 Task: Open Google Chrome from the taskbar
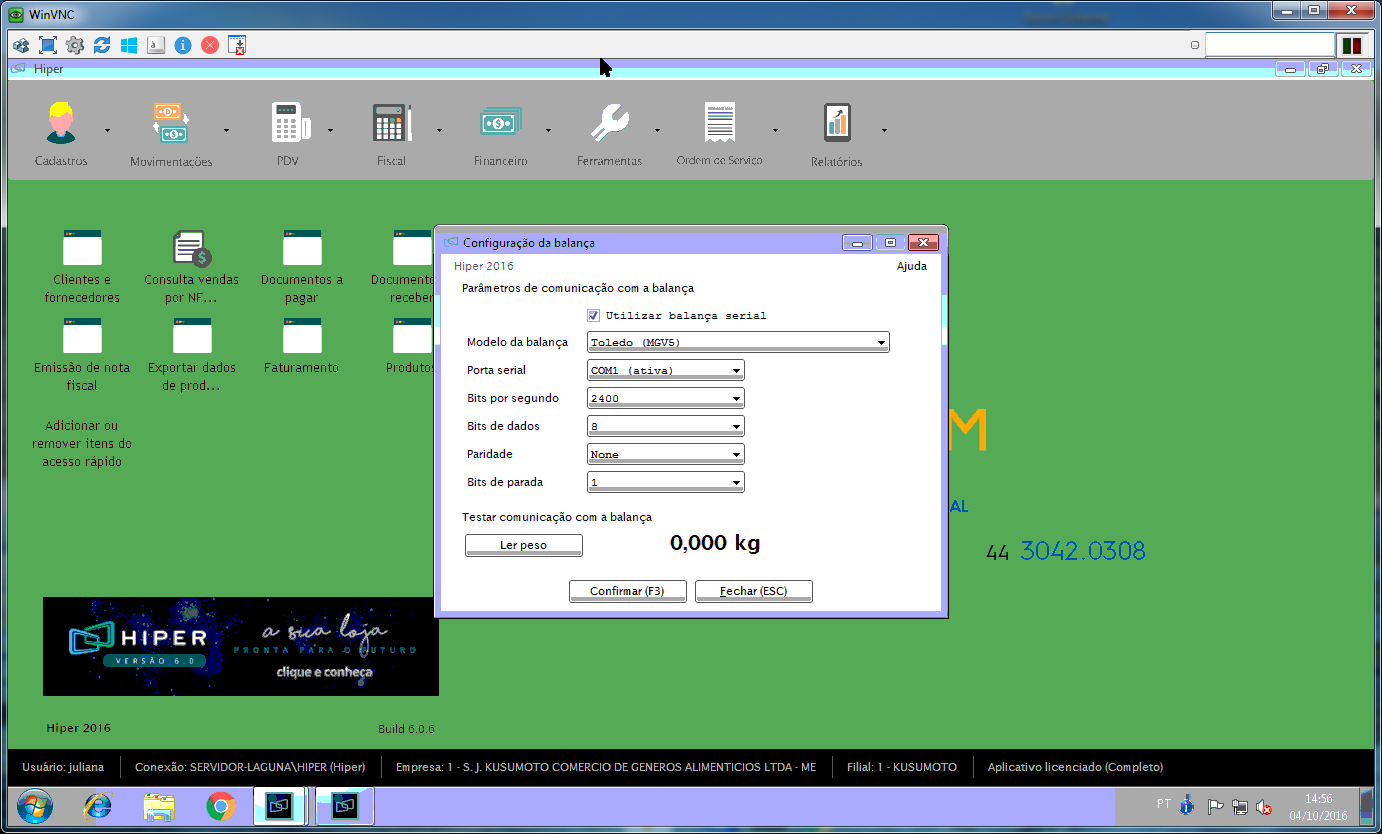coord(220,806)
